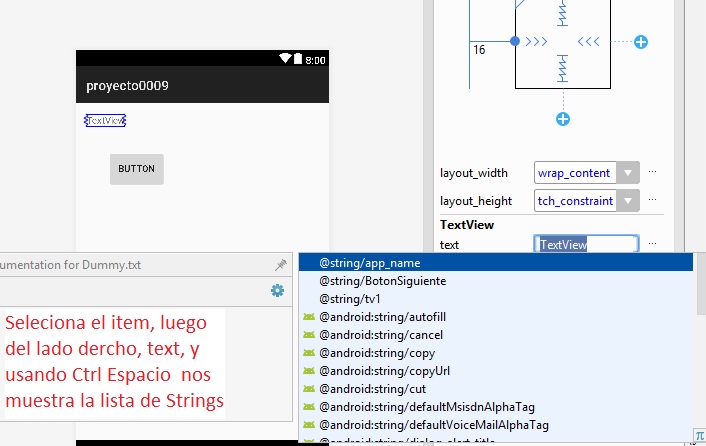Toggle the right inner width chevrons

point(589,42)
